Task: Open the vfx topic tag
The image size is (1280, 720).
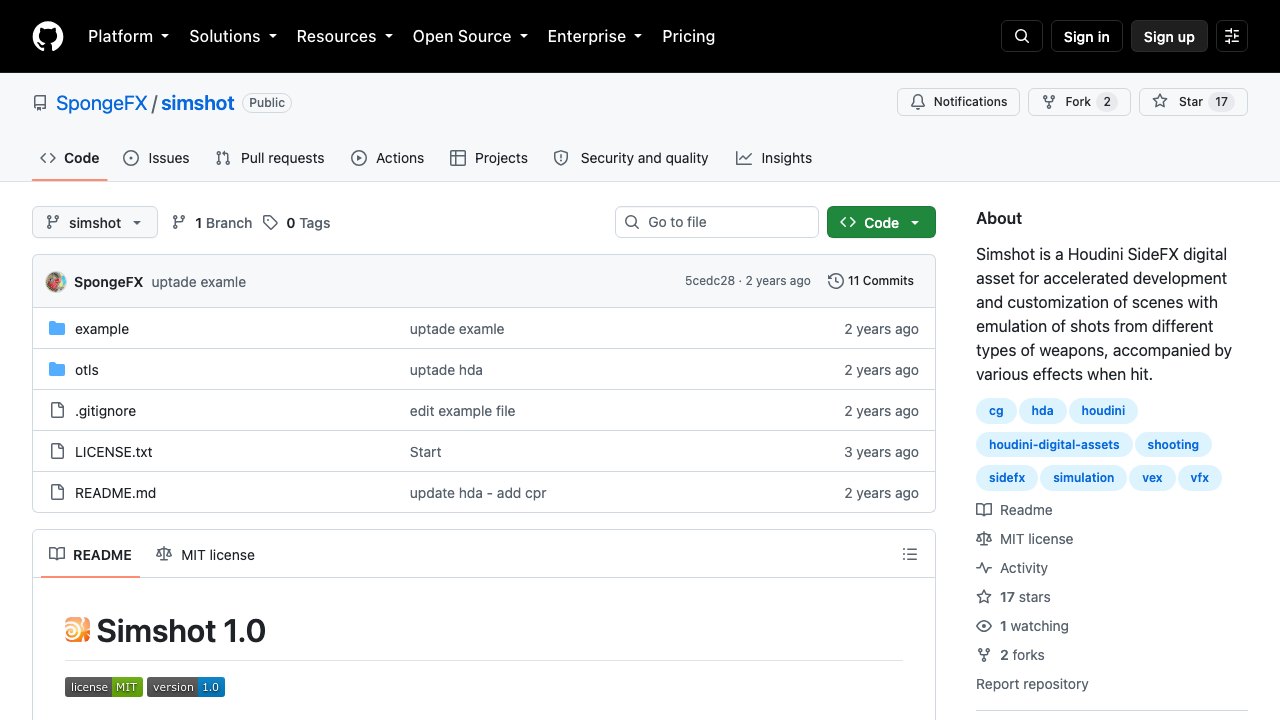Action: click(1200, 478)
